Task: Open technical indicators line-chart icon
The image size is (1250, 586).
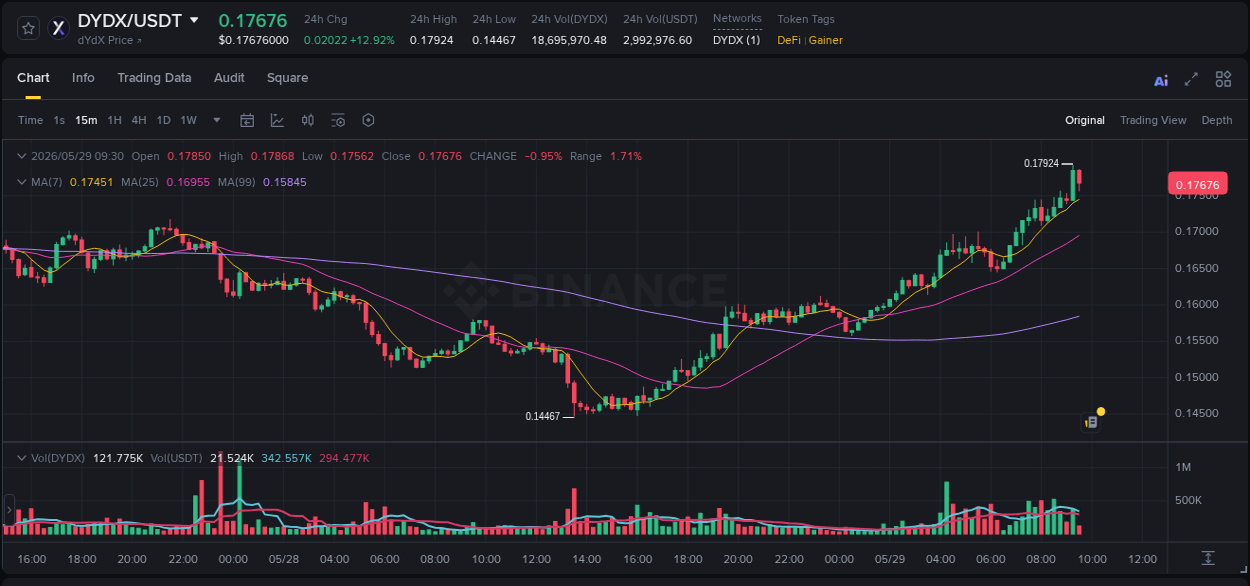Action: [277, 120]
